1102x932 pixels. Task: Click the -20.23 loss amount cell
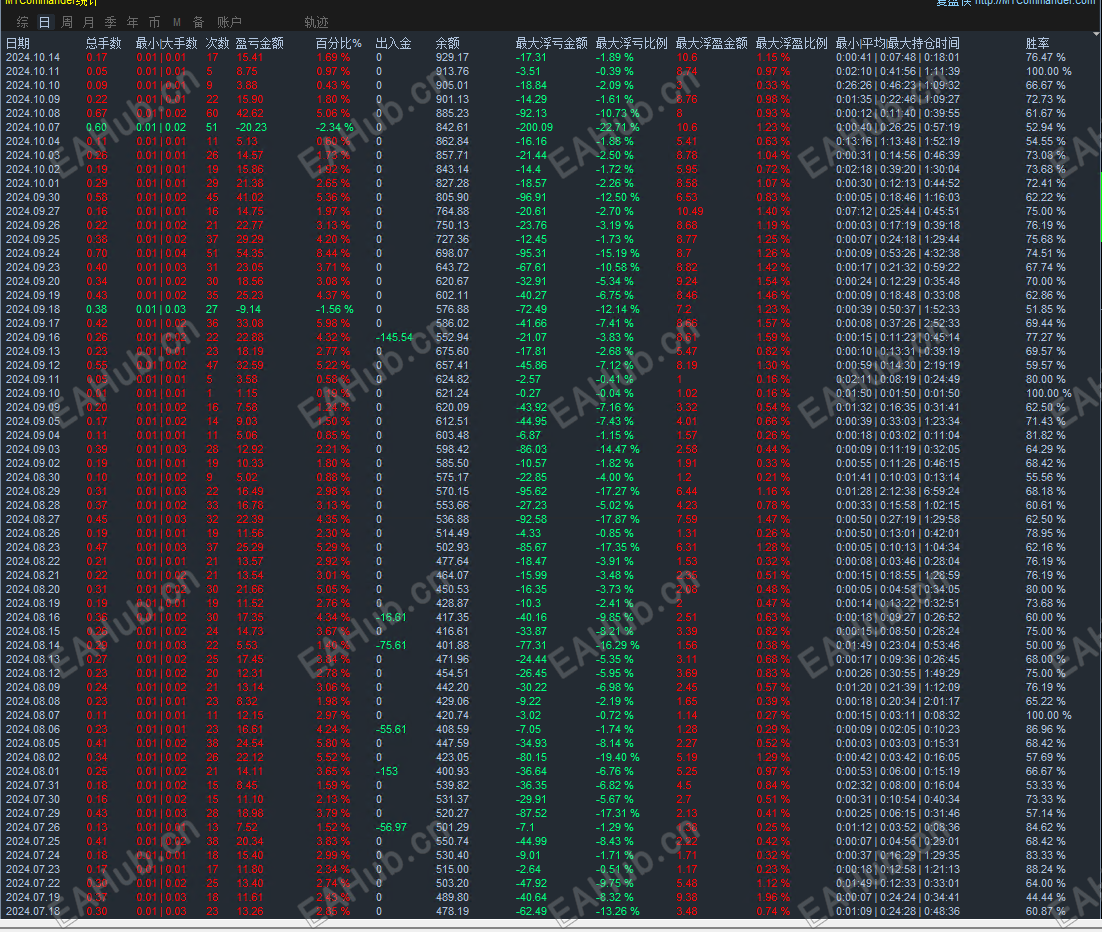(x=252, y=128)
